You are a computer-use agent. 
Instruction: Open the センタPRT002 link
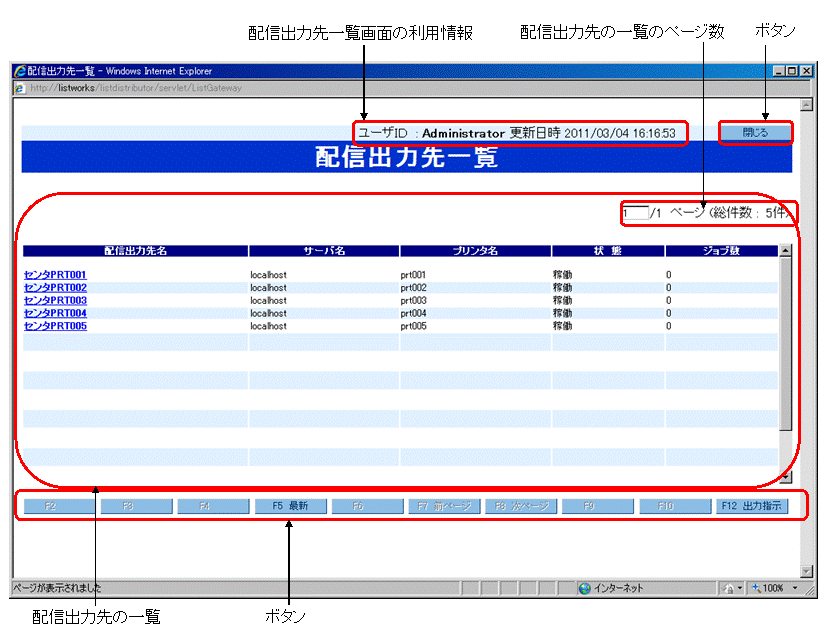55,287
